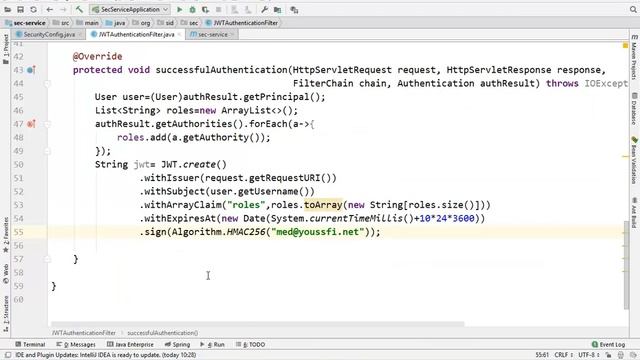Click the fold end marker at line 49
This screenshot has width=640, height=360.
(47, 151)
